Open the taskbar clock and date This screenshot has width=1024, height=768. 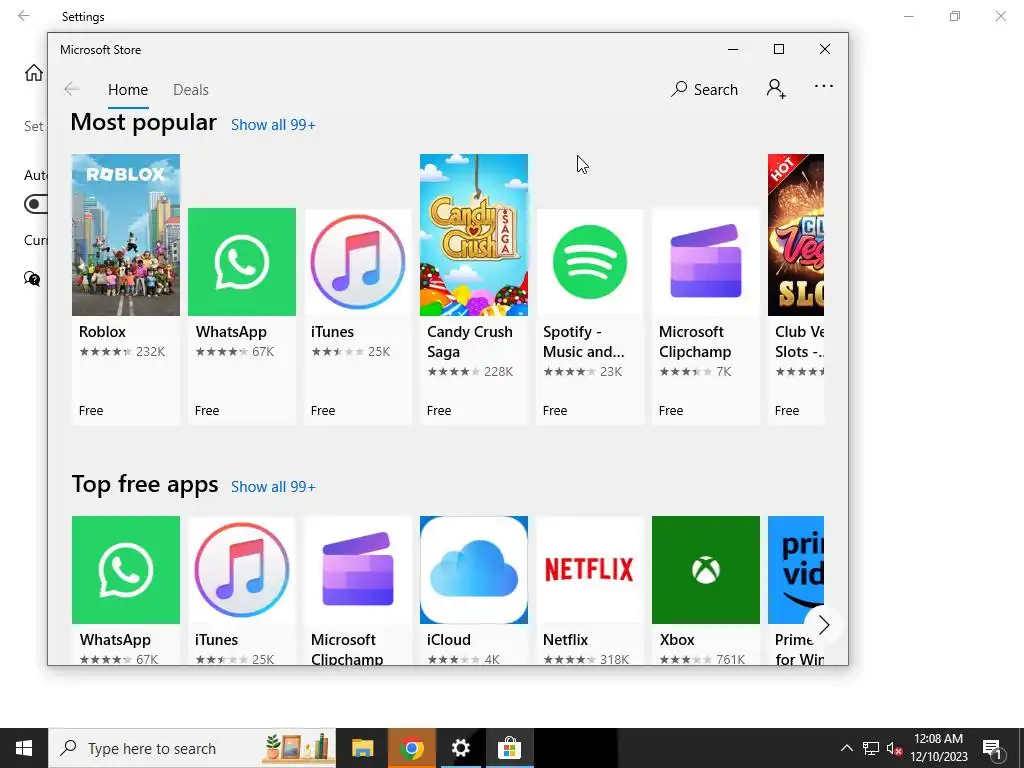(939, 748)
